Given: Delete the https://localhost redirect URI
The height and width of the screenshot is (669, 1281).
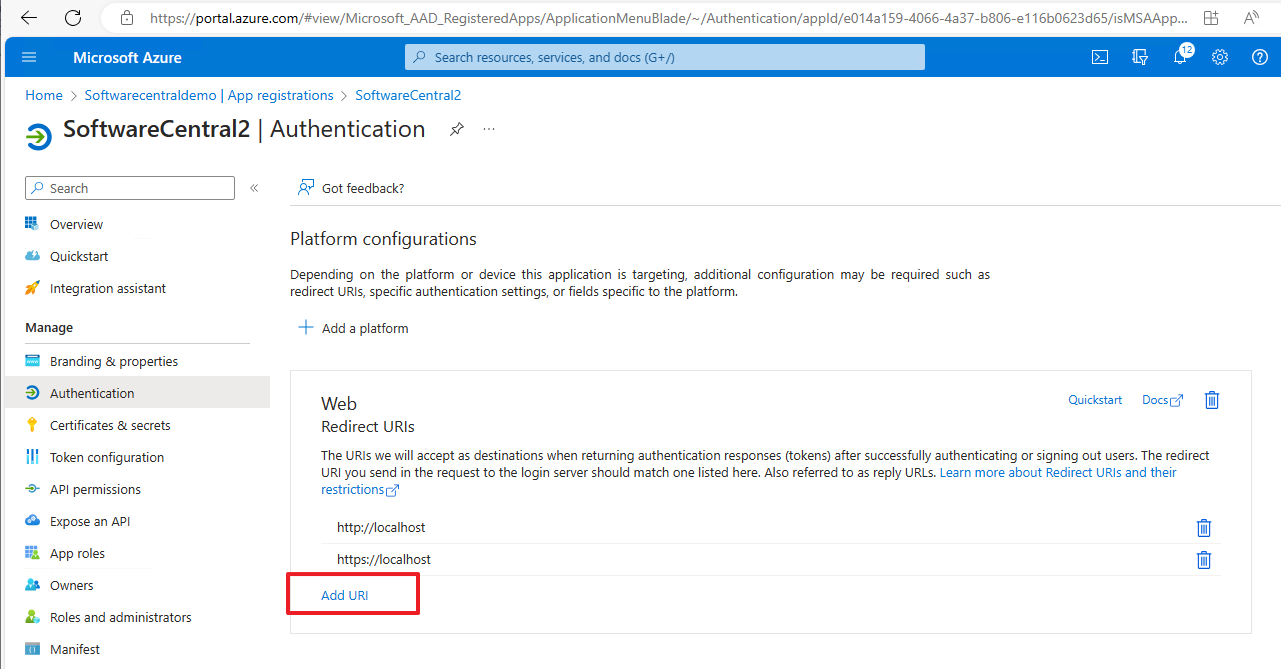Looking at the screenshot, I should click(1204, 560).
